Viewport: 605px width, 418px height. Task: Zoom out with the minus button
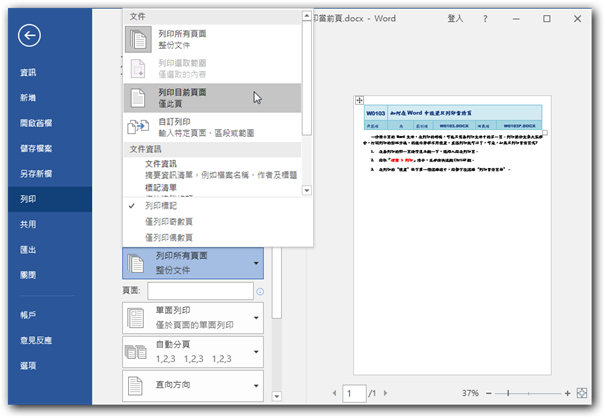[488, 393]
